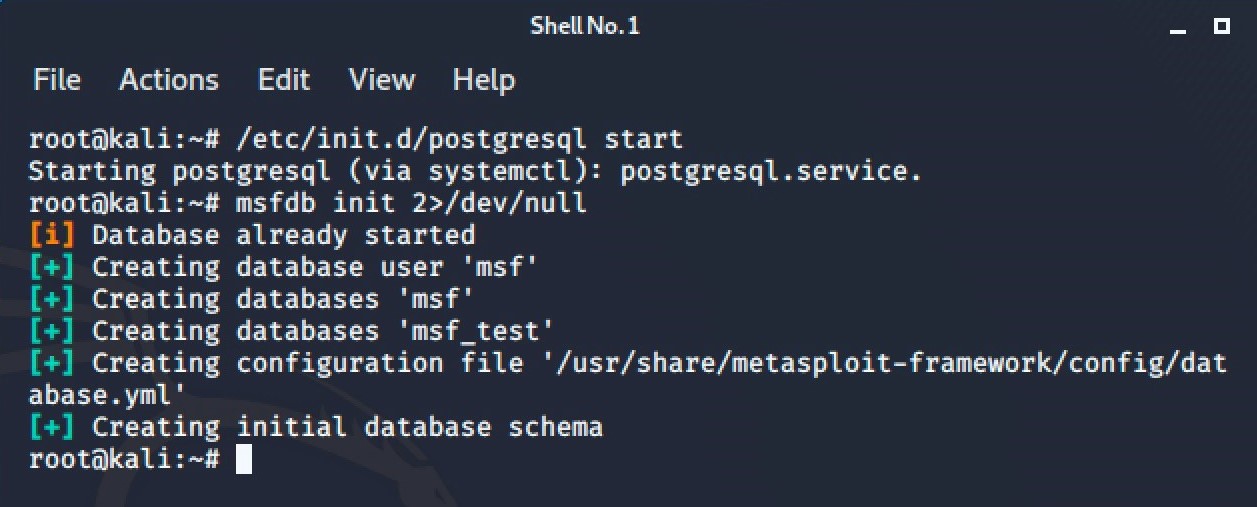Open the View menu
This screenshot has height=507, width=1257.
pos(381,80)
